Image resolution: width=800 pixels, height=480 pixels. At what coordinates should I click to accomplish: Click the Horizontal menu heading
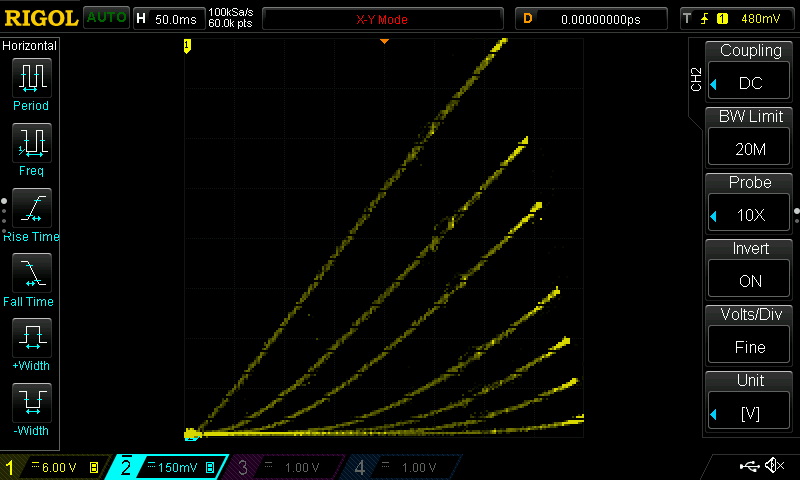tap(30, 46)
